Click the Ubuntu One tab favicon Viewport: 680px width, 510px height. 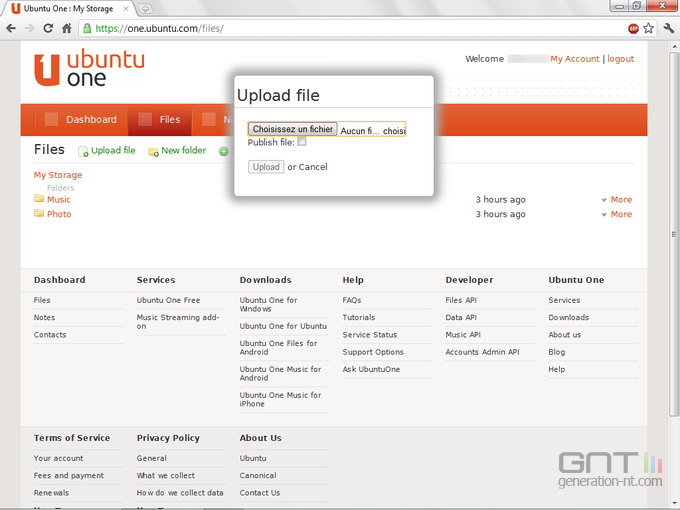[x=16, y=8]
